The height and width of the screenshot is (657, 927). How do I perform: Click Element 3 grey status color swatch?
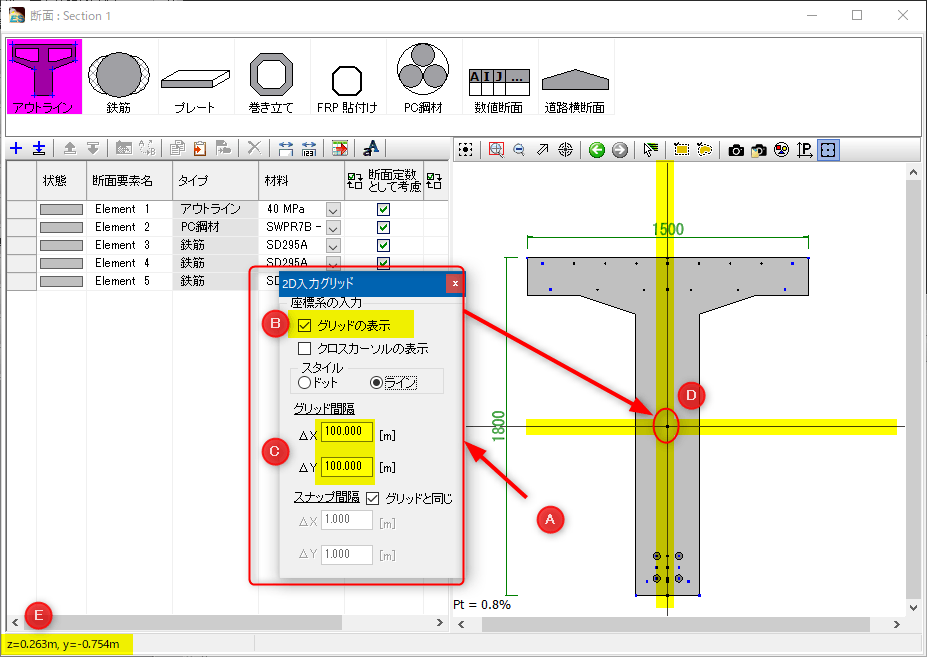tap(61, 245)
